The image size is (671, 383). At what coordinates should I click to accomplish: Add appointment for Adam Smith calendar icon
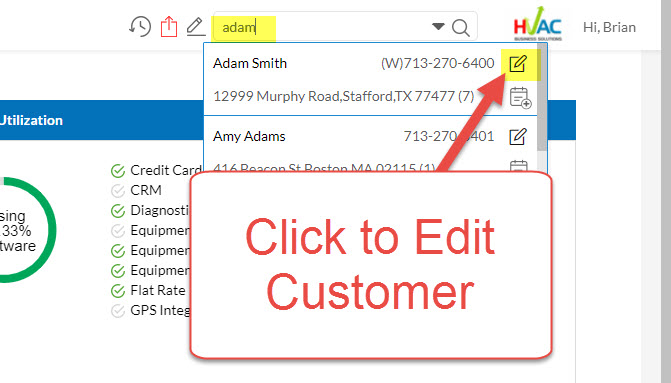[x=520, y=98]
